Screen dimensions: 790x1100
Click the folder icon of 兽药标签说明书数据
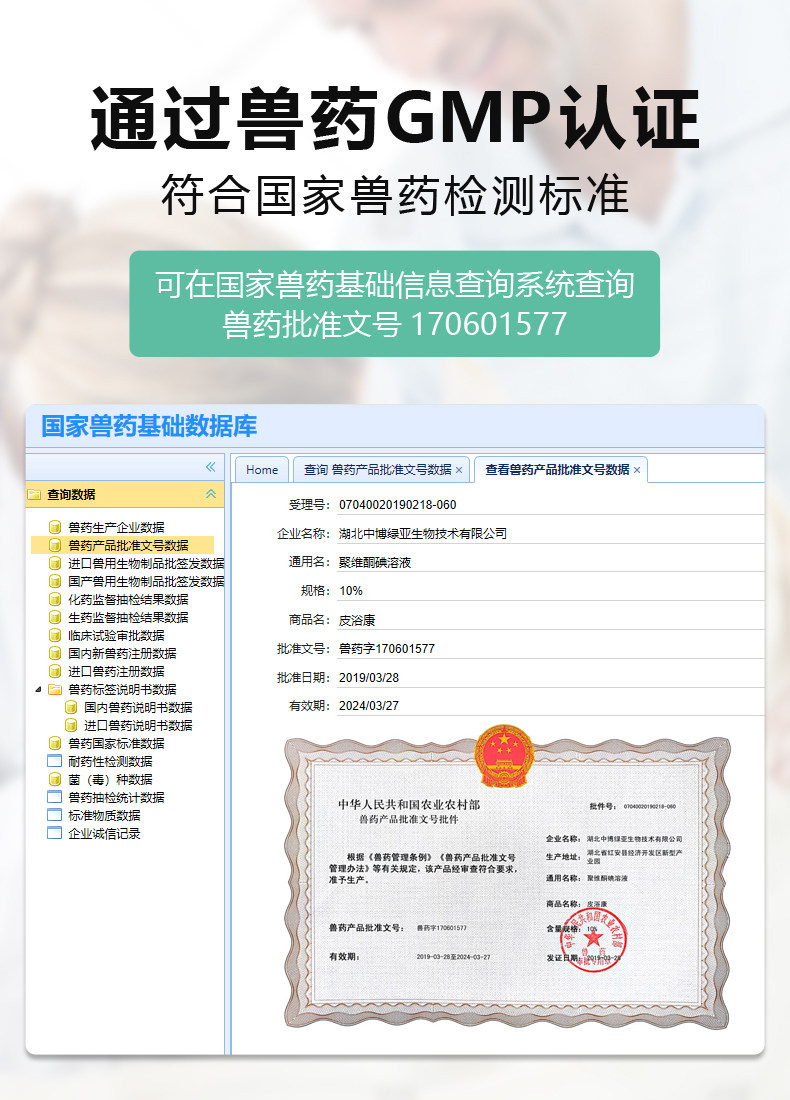tap(55, 690)
